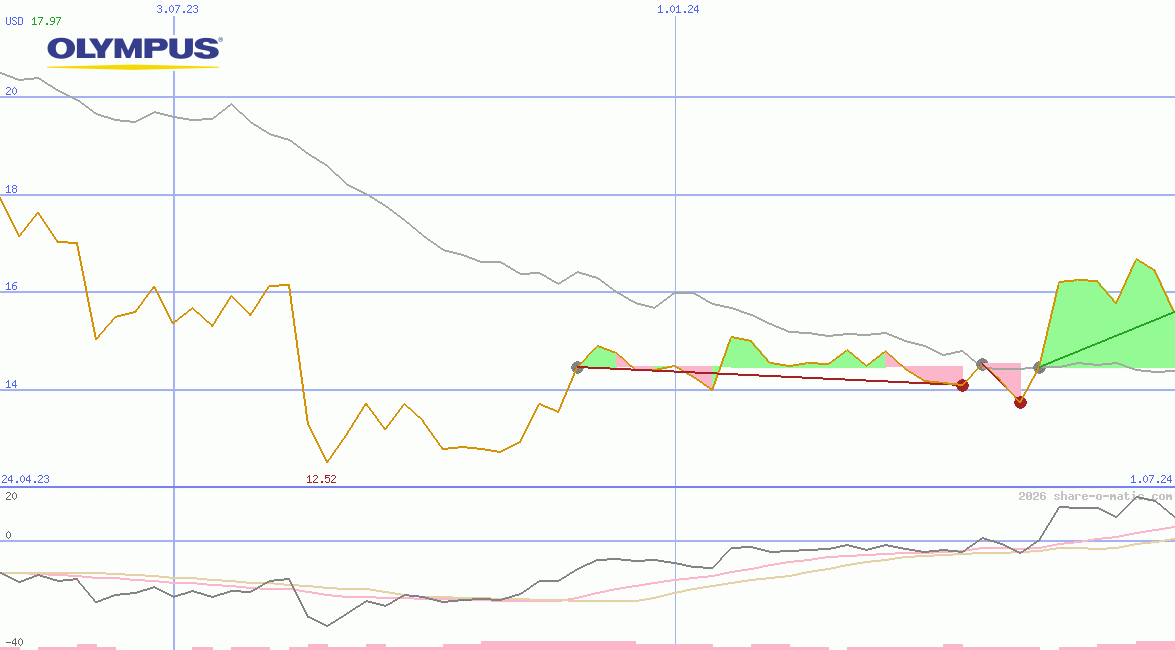Select the 1.01.24 date label

pyautogui.click(x=677, y=9)
